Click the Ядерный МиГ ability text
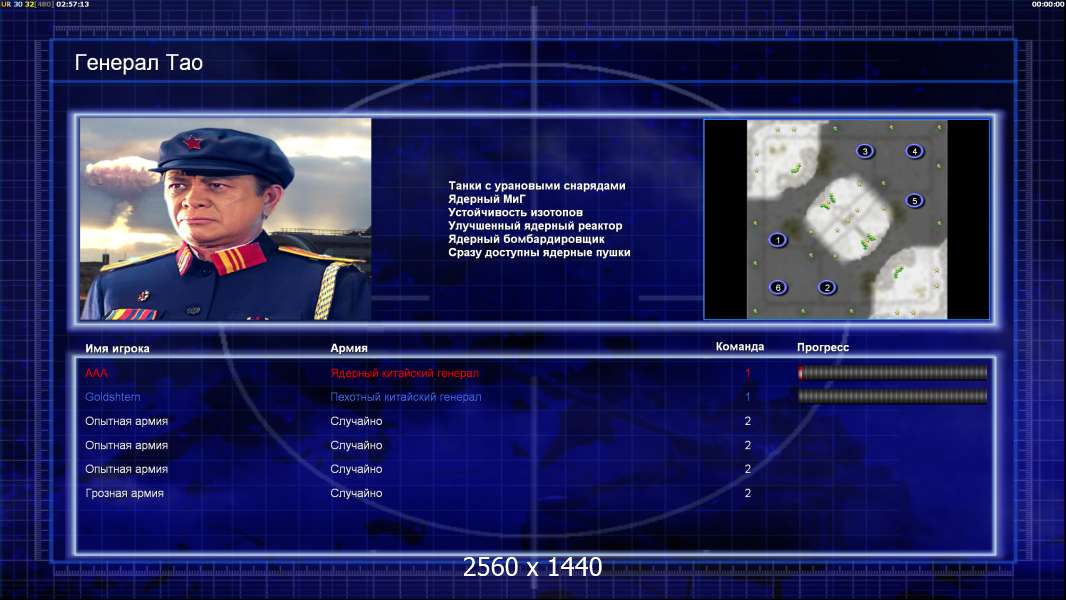Viewport: 1066px width, 600px height. pyautogui.click(x=487, y=199)
